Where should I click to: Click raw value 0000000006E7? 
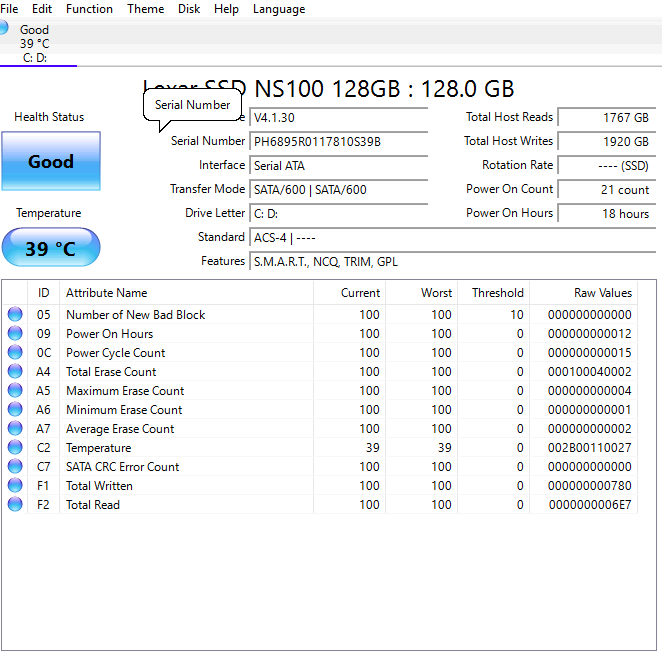[x=590, y=505]
